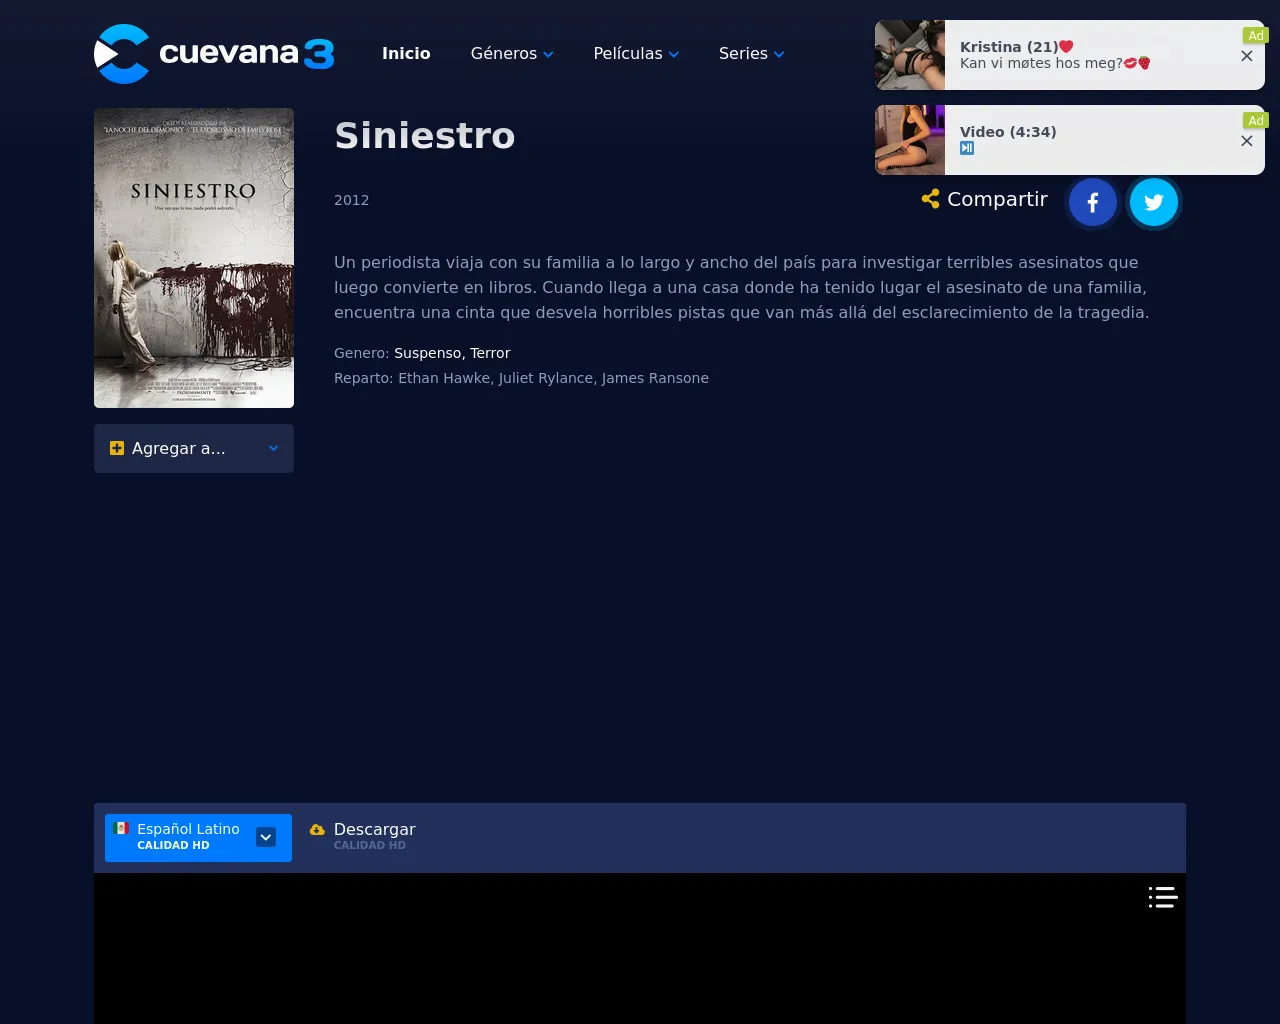The height and width of the screenshot is (1024, 1280).
Task: Open the player playlist menu icon
Action: tap(1162, 897)
